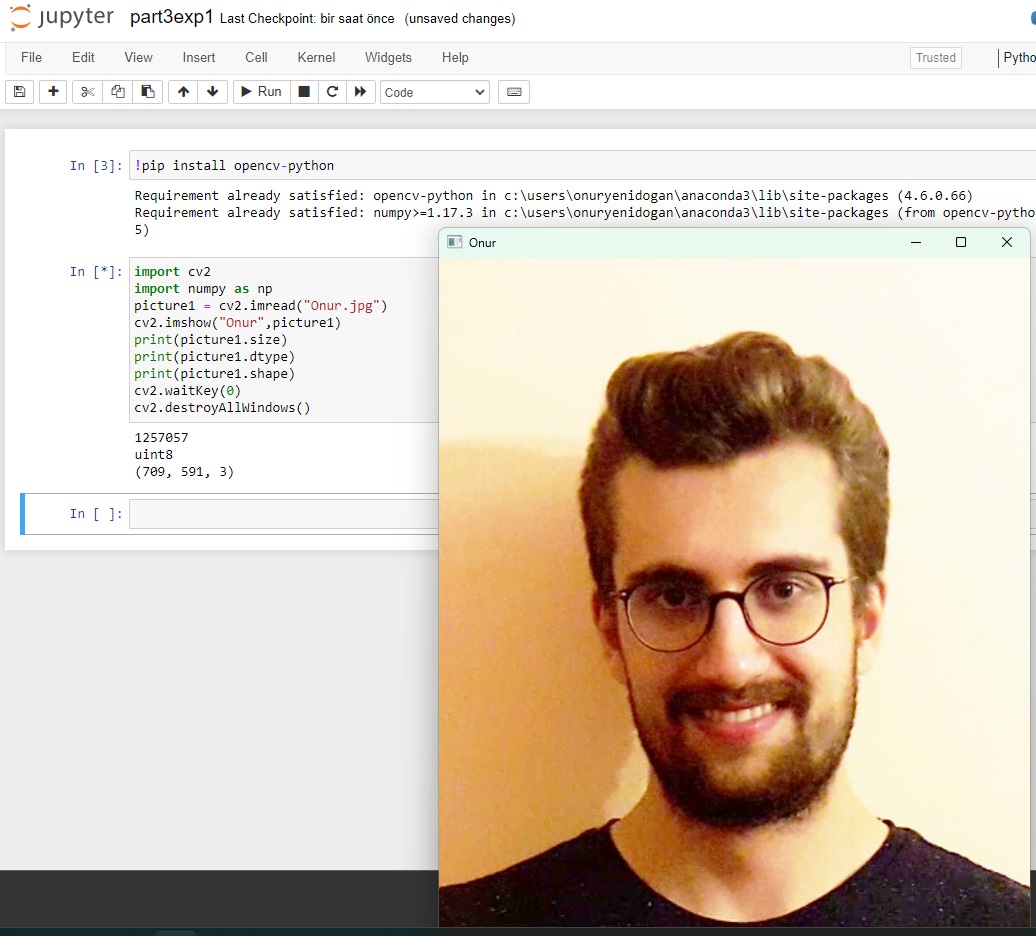Viewport: 1036px width, 936px height.
Task: Click the Jupyter logo
Action: pyautogui.click(x=61, y=17)
